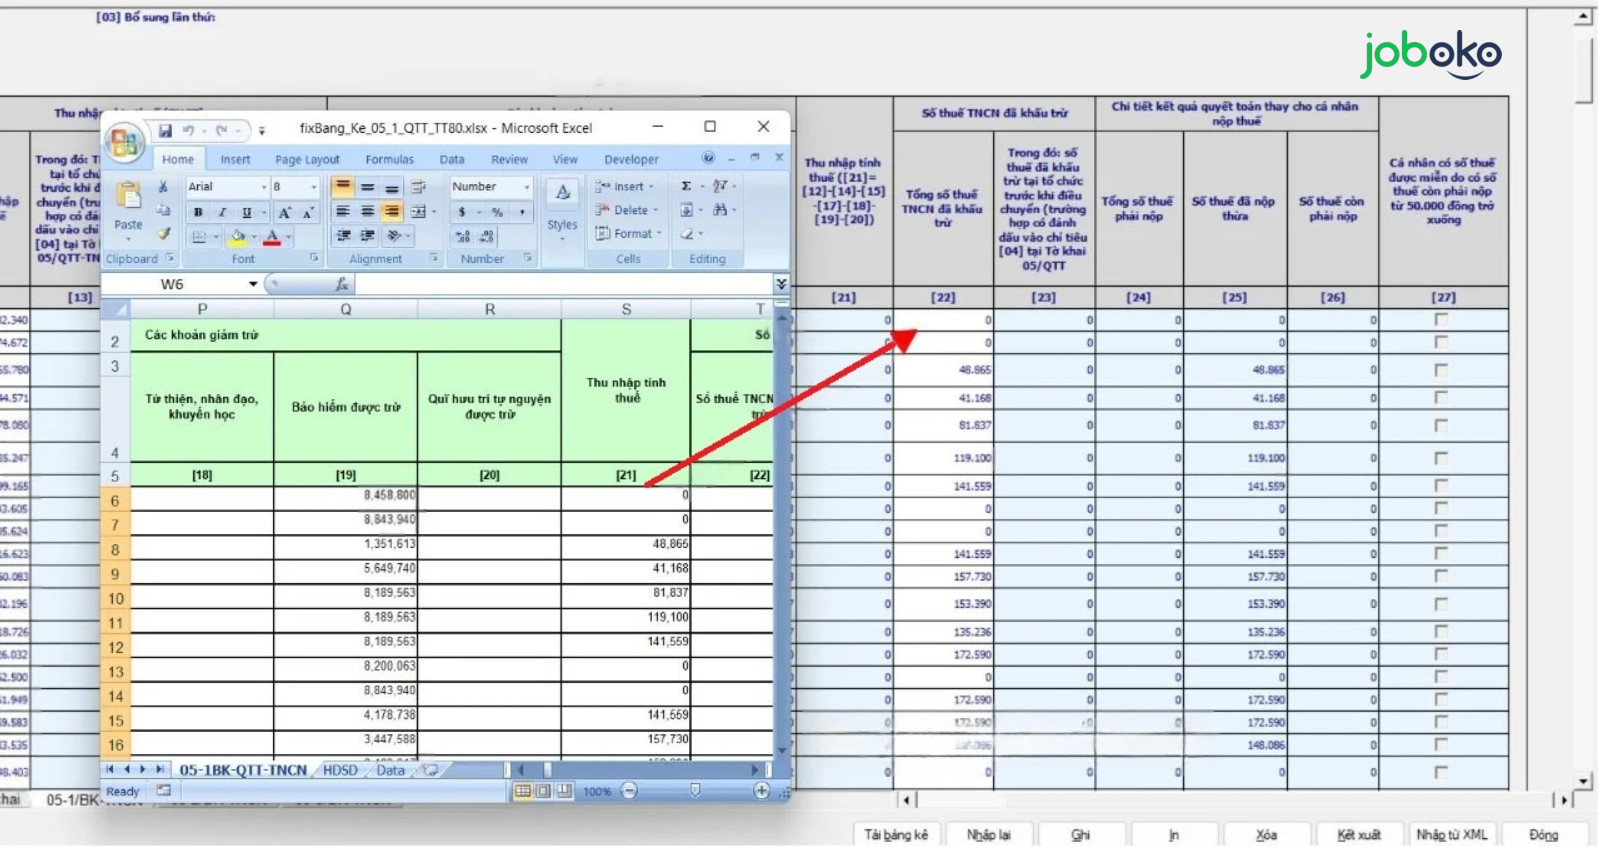The height and width of the screenshot is (847, 1601).
Task: Select the HDSD worksheet tab
Action: [340, 770]
